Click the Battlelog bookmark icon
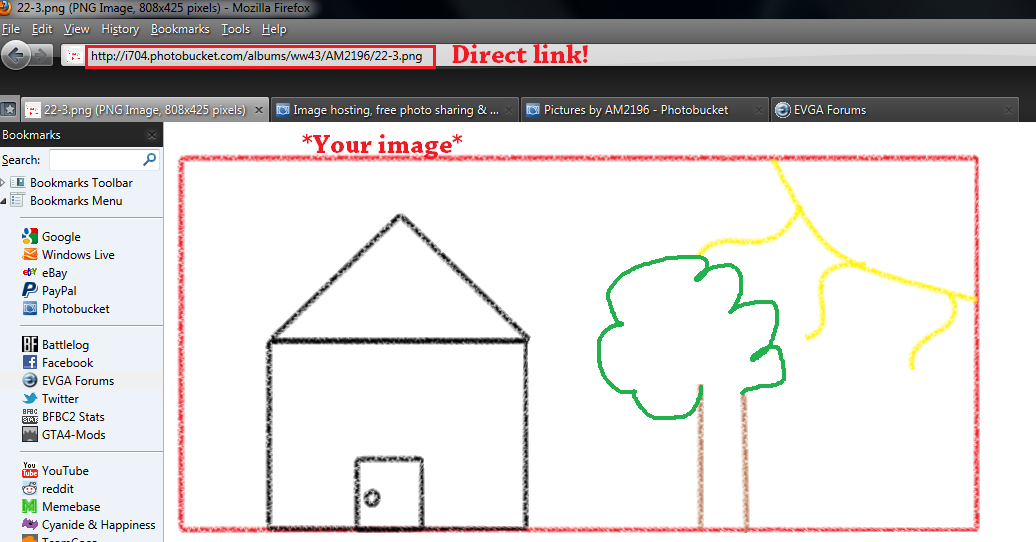The width and height of the screenshot is (1036, 542). [29, 345]
